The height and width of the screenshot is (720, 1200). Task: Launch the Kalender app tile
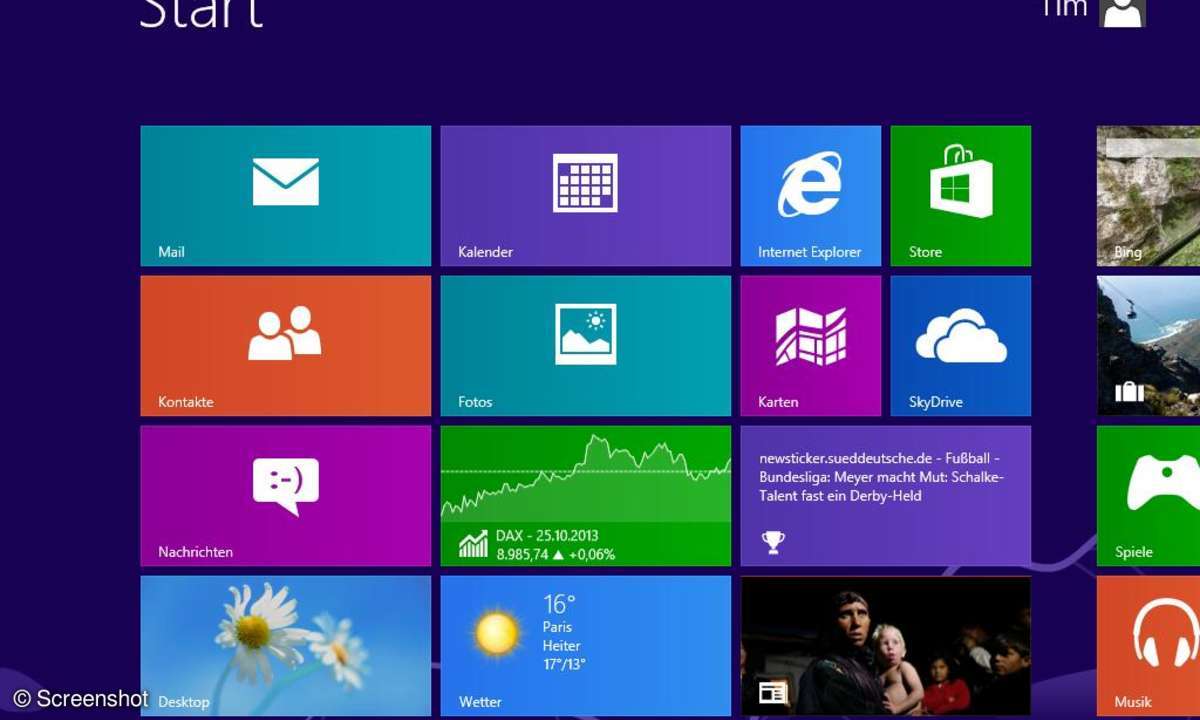(586, 196)
